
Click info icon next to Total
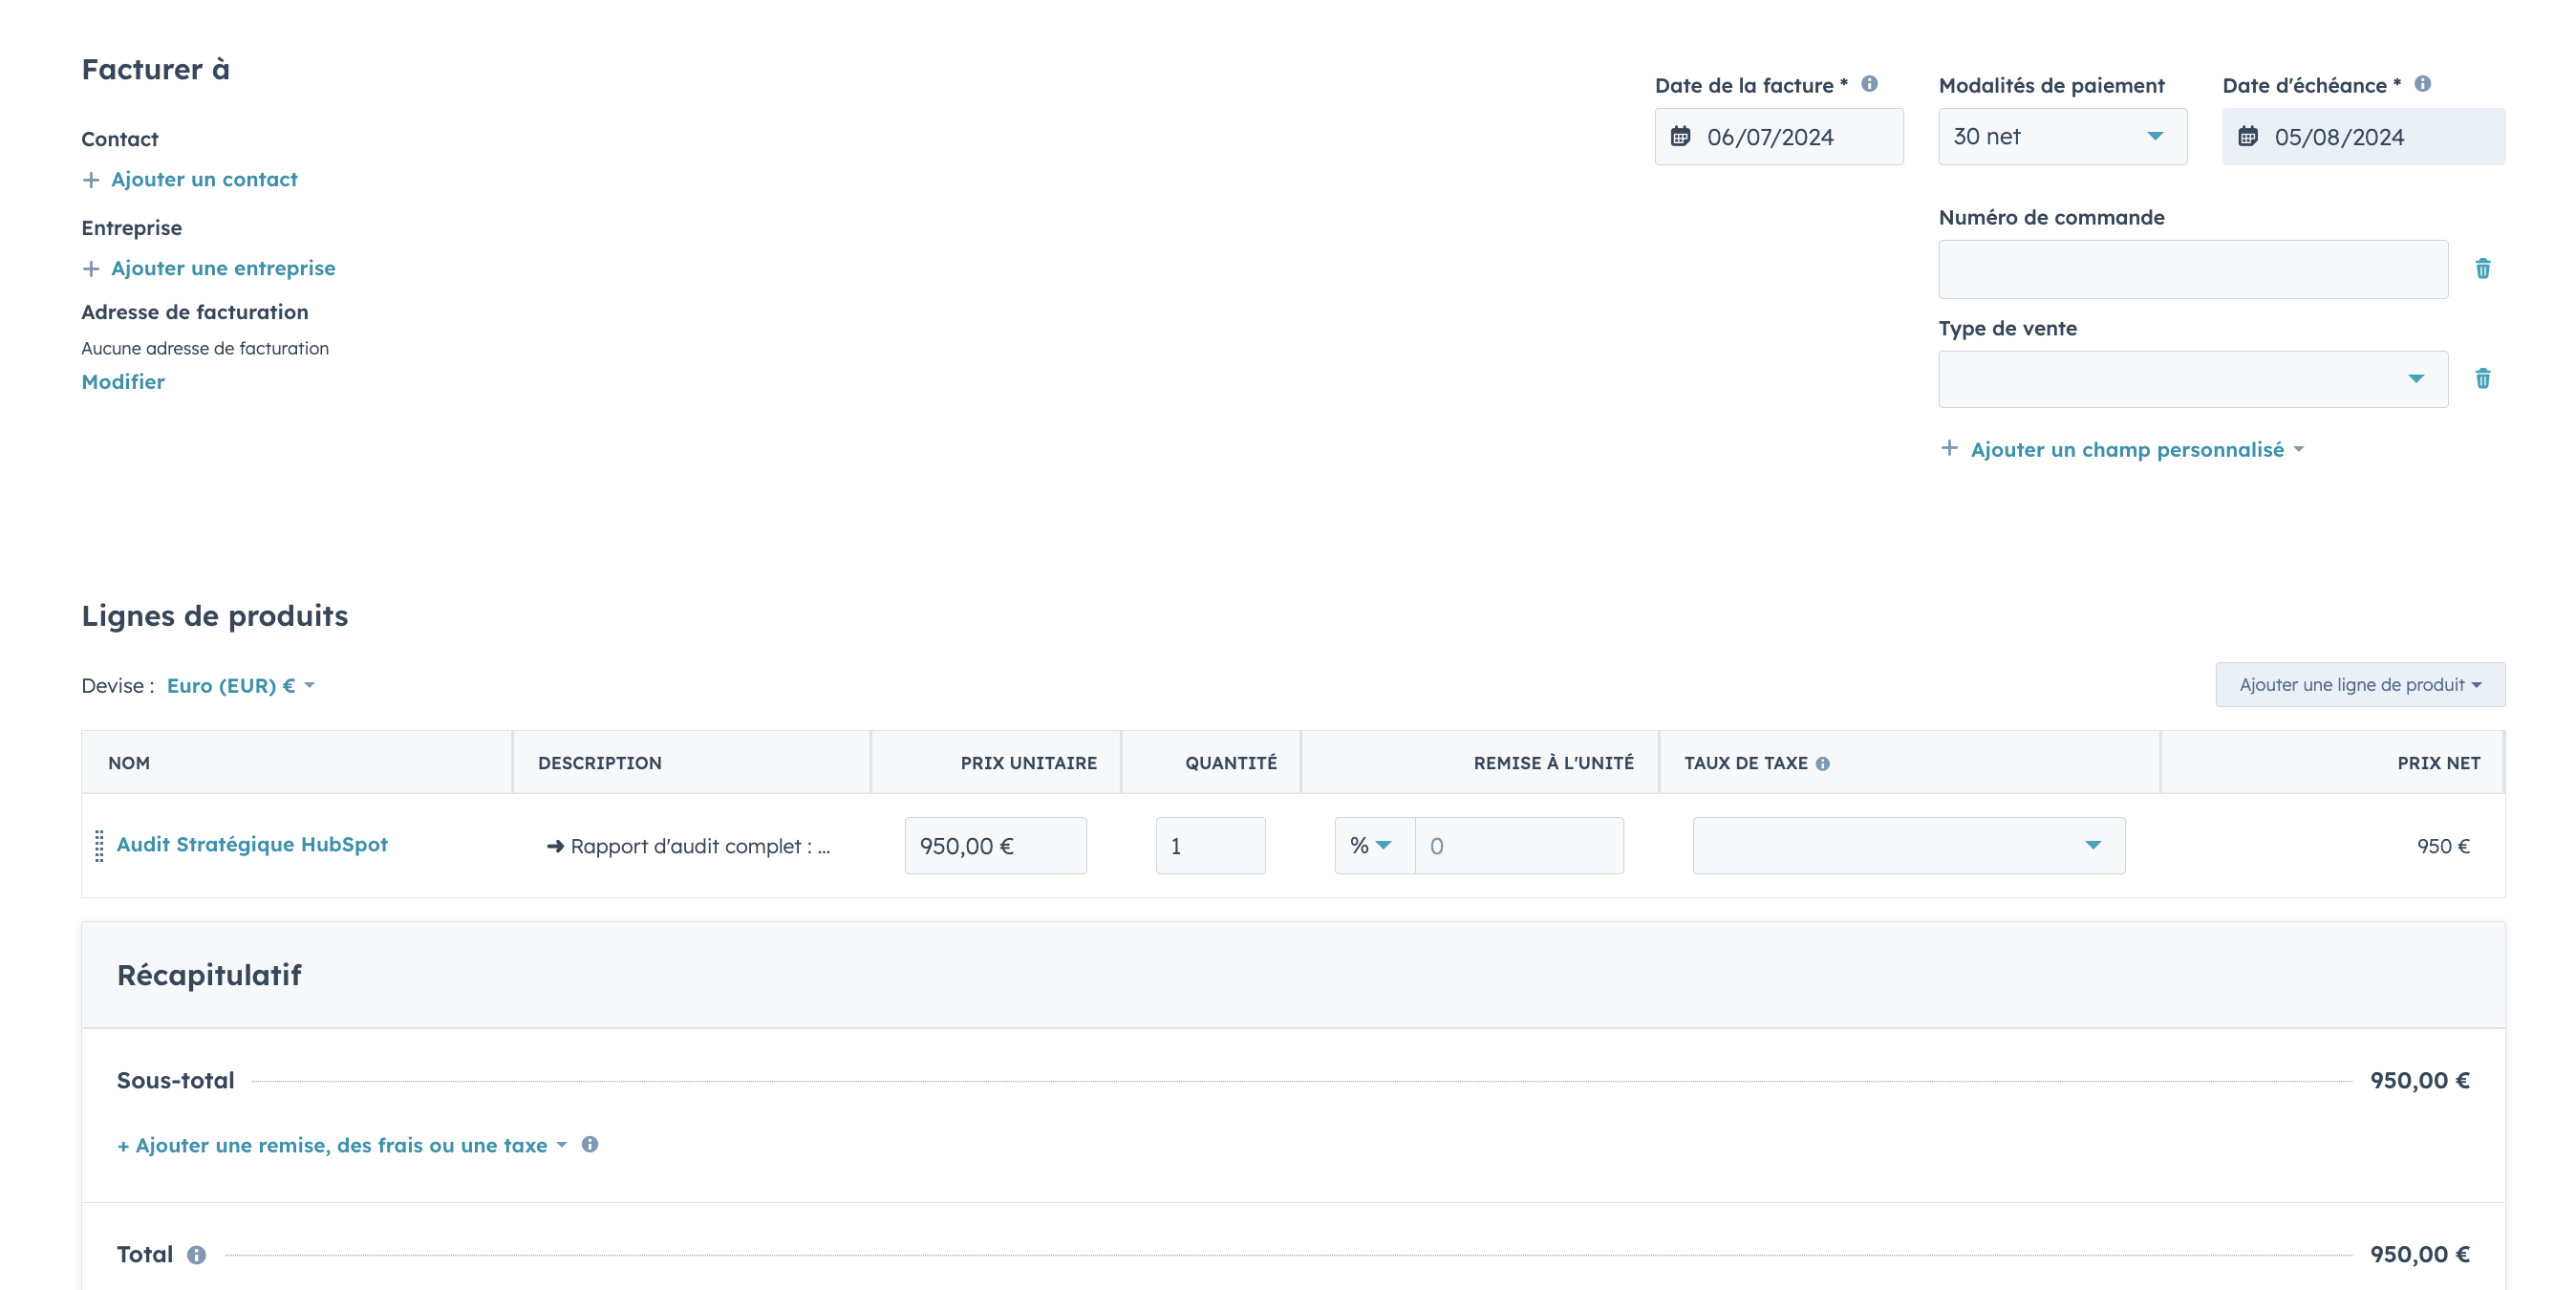[197, 1255]
